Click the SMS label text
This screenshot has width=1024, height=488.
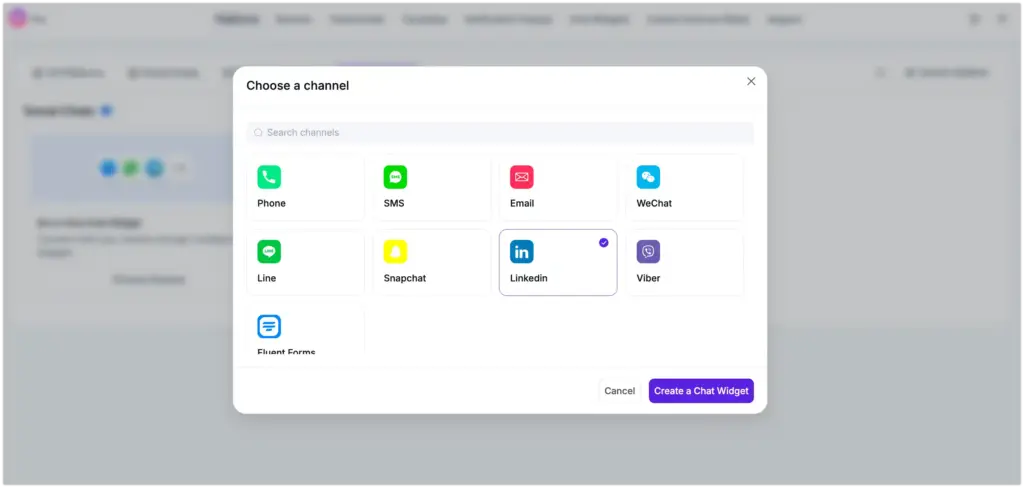pyautogui.click(x=394, y=203)
